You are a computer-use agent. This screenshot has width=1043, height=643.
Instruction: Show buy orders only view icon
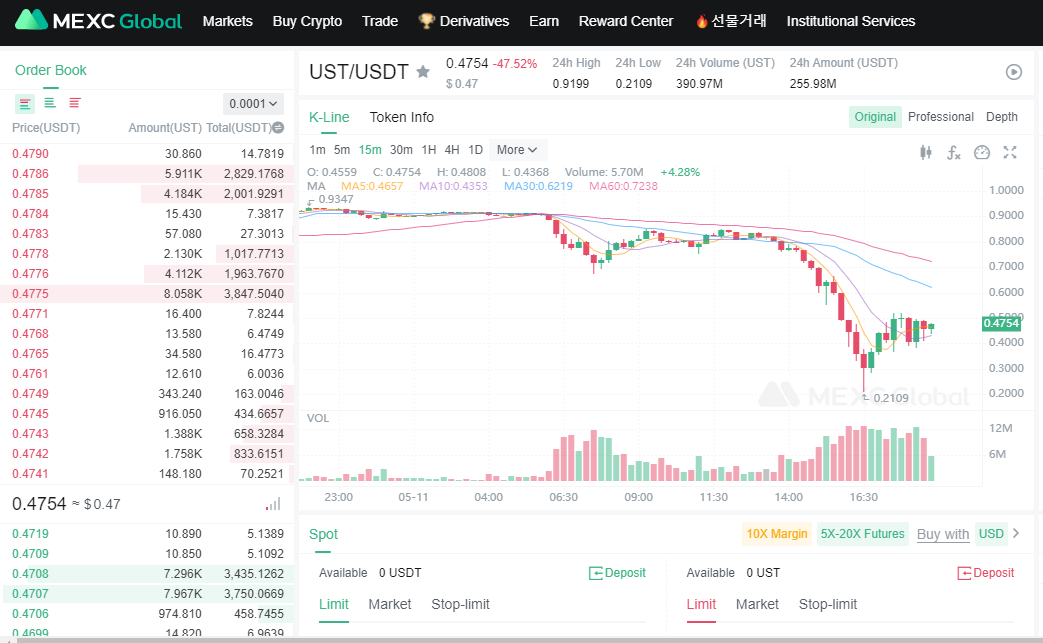pyautogui.click(x=50, y=102)
